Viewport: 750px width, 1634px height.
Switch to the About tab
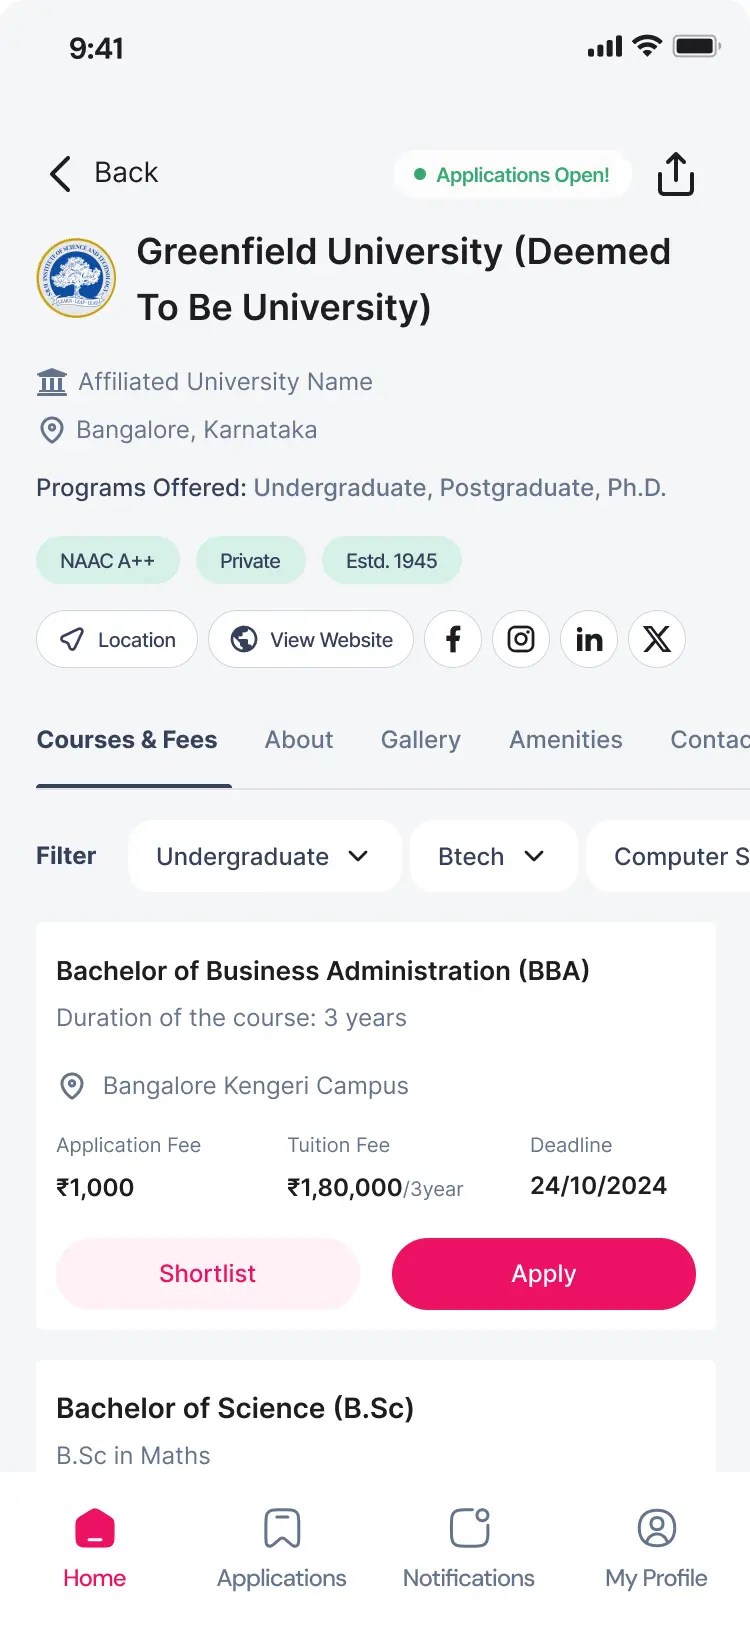click(299, 740)
